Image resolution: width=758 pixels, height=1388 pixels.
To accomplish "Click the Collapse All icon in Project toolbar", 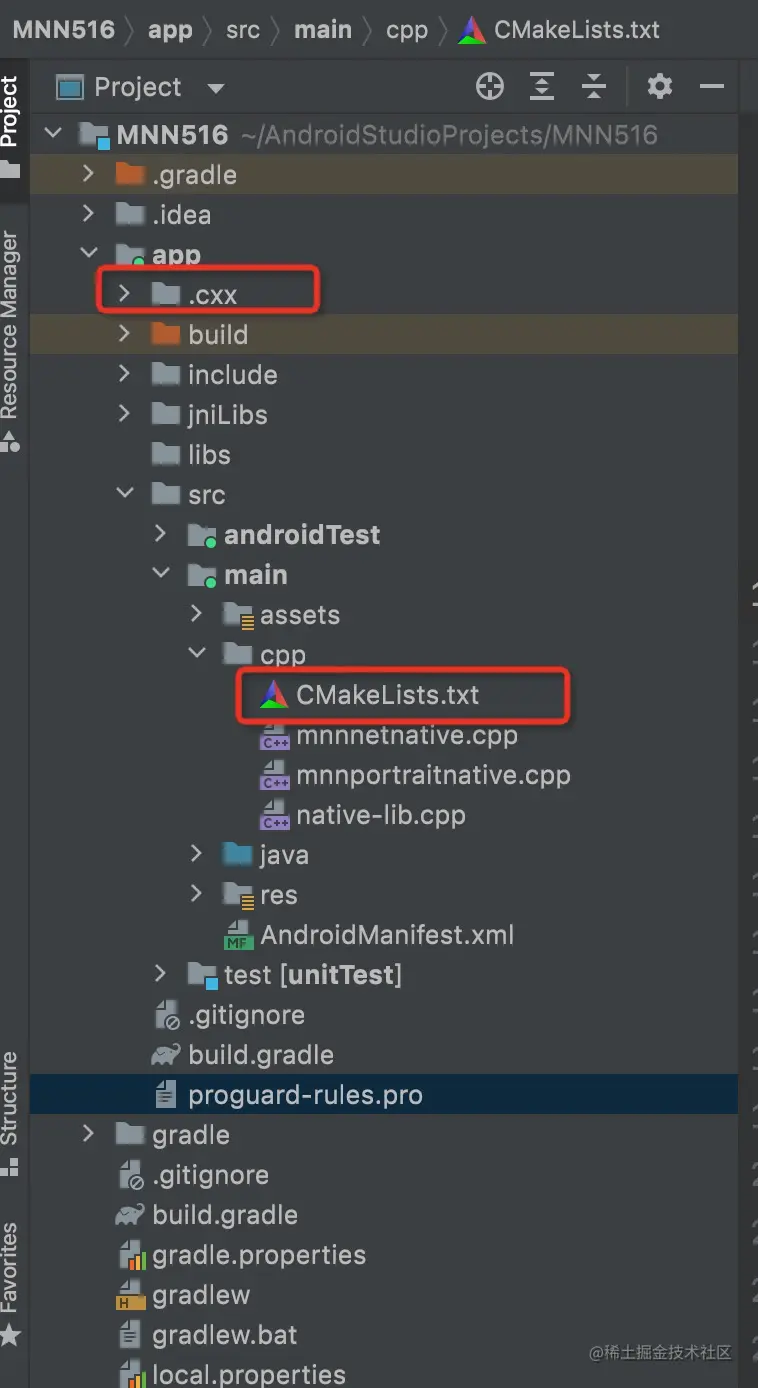I will (x=594, y=87).
